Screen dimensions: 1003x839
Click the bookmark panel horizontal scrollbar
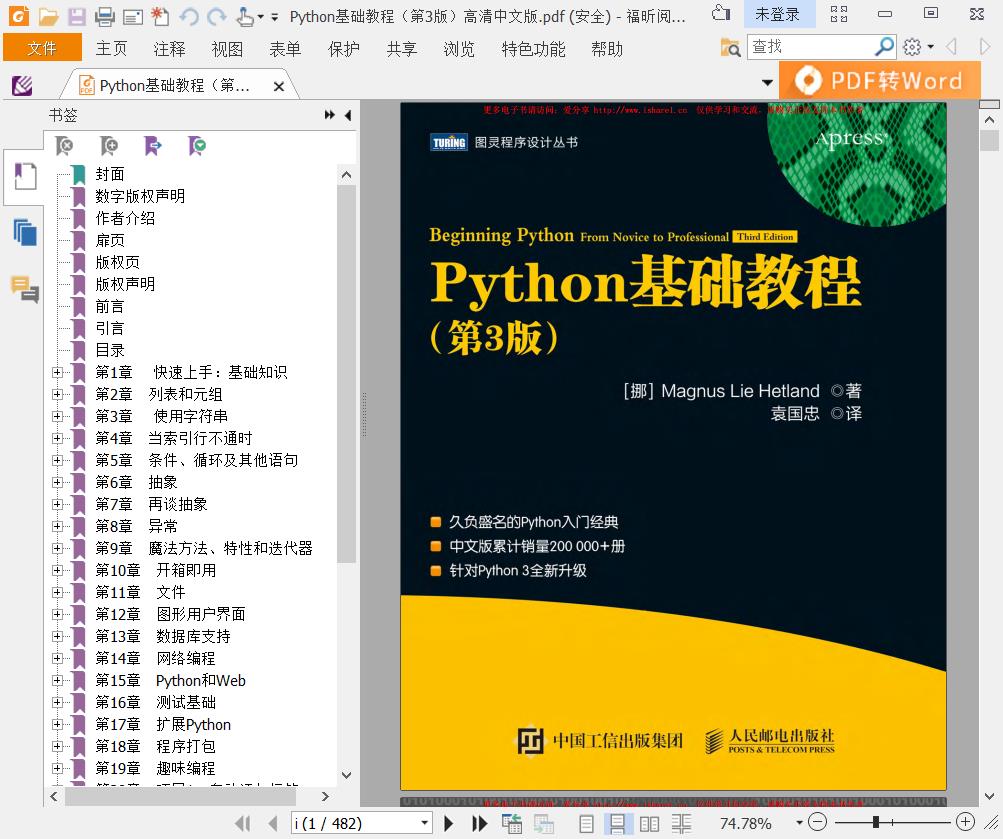(180, 797)
